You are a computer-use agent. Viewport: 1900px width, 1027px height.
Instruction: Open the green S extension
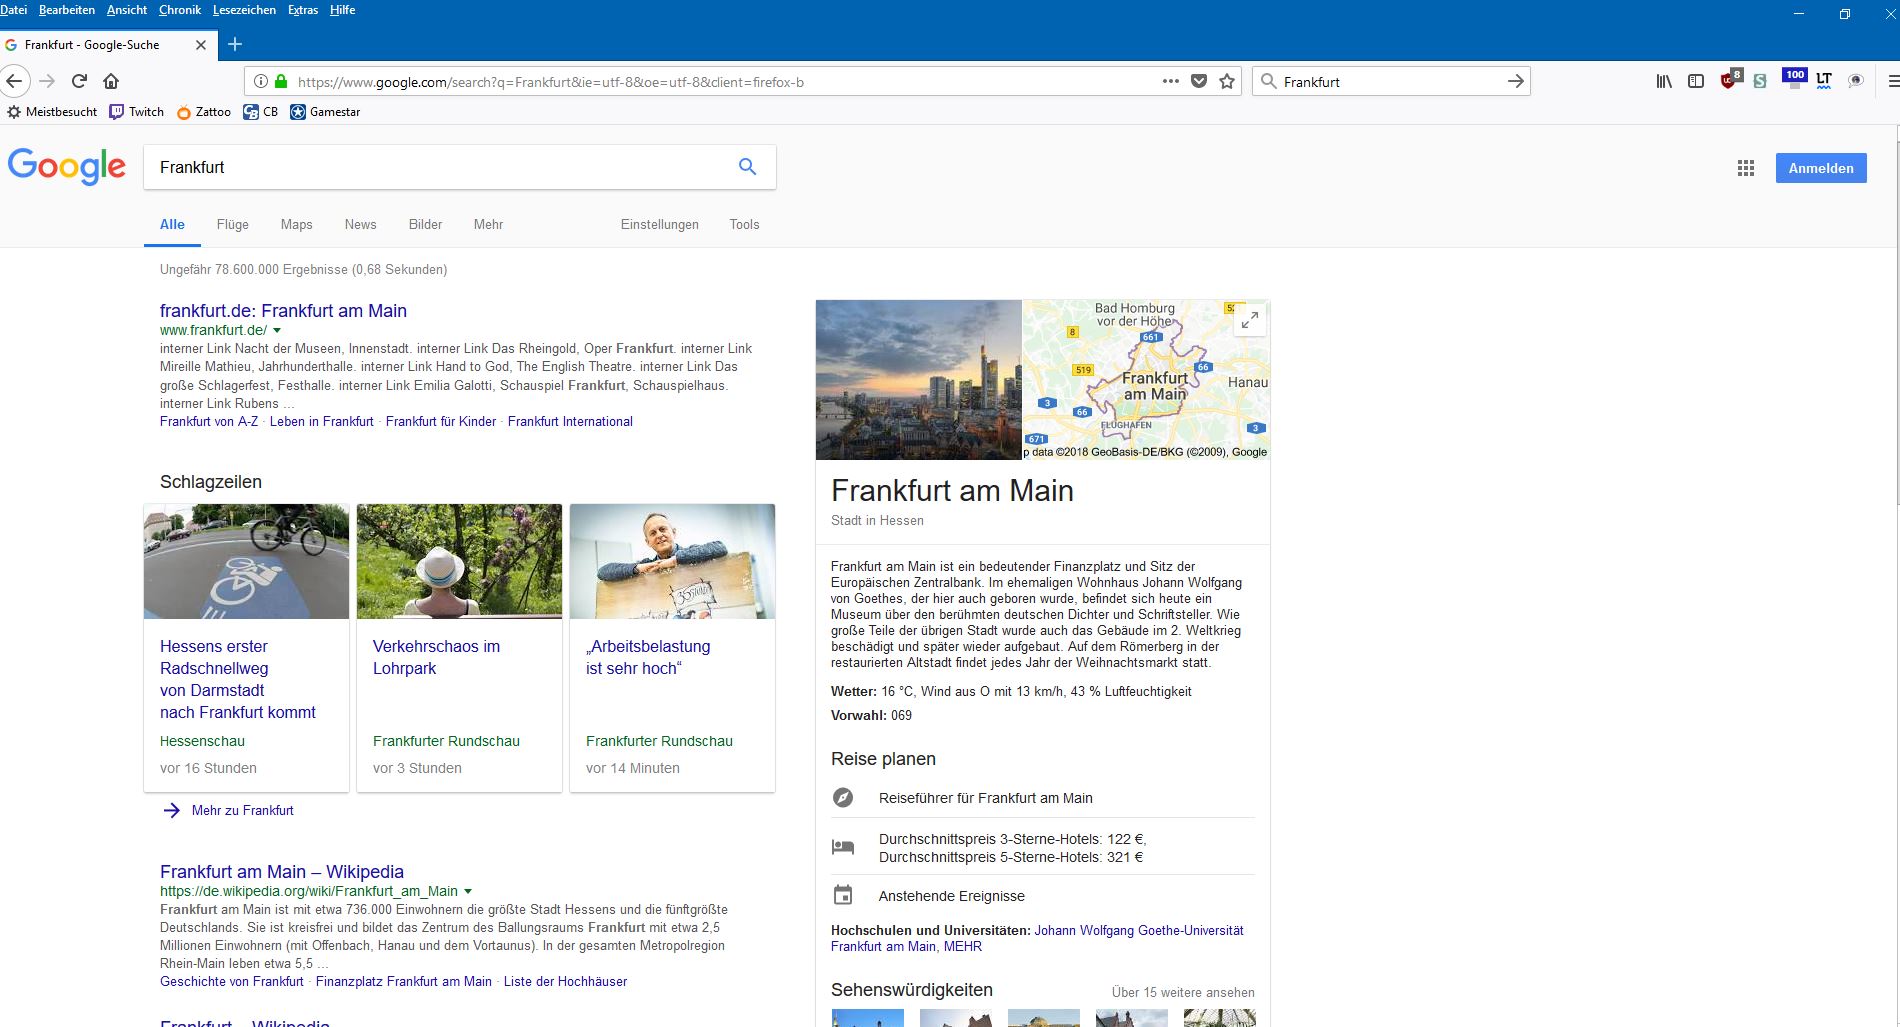[1760, 81]
